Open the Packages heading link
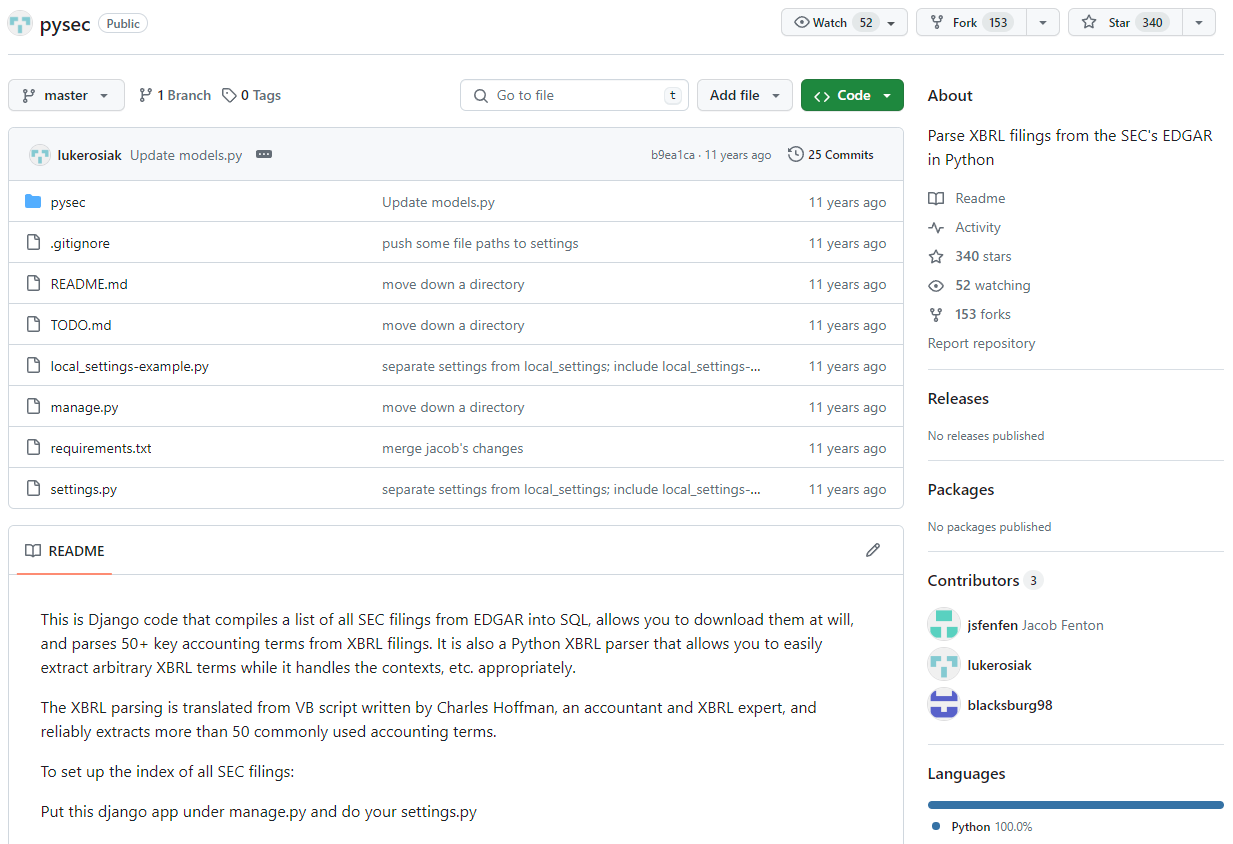This screenshot has width=1233, height=844. [x=961, y=489]
